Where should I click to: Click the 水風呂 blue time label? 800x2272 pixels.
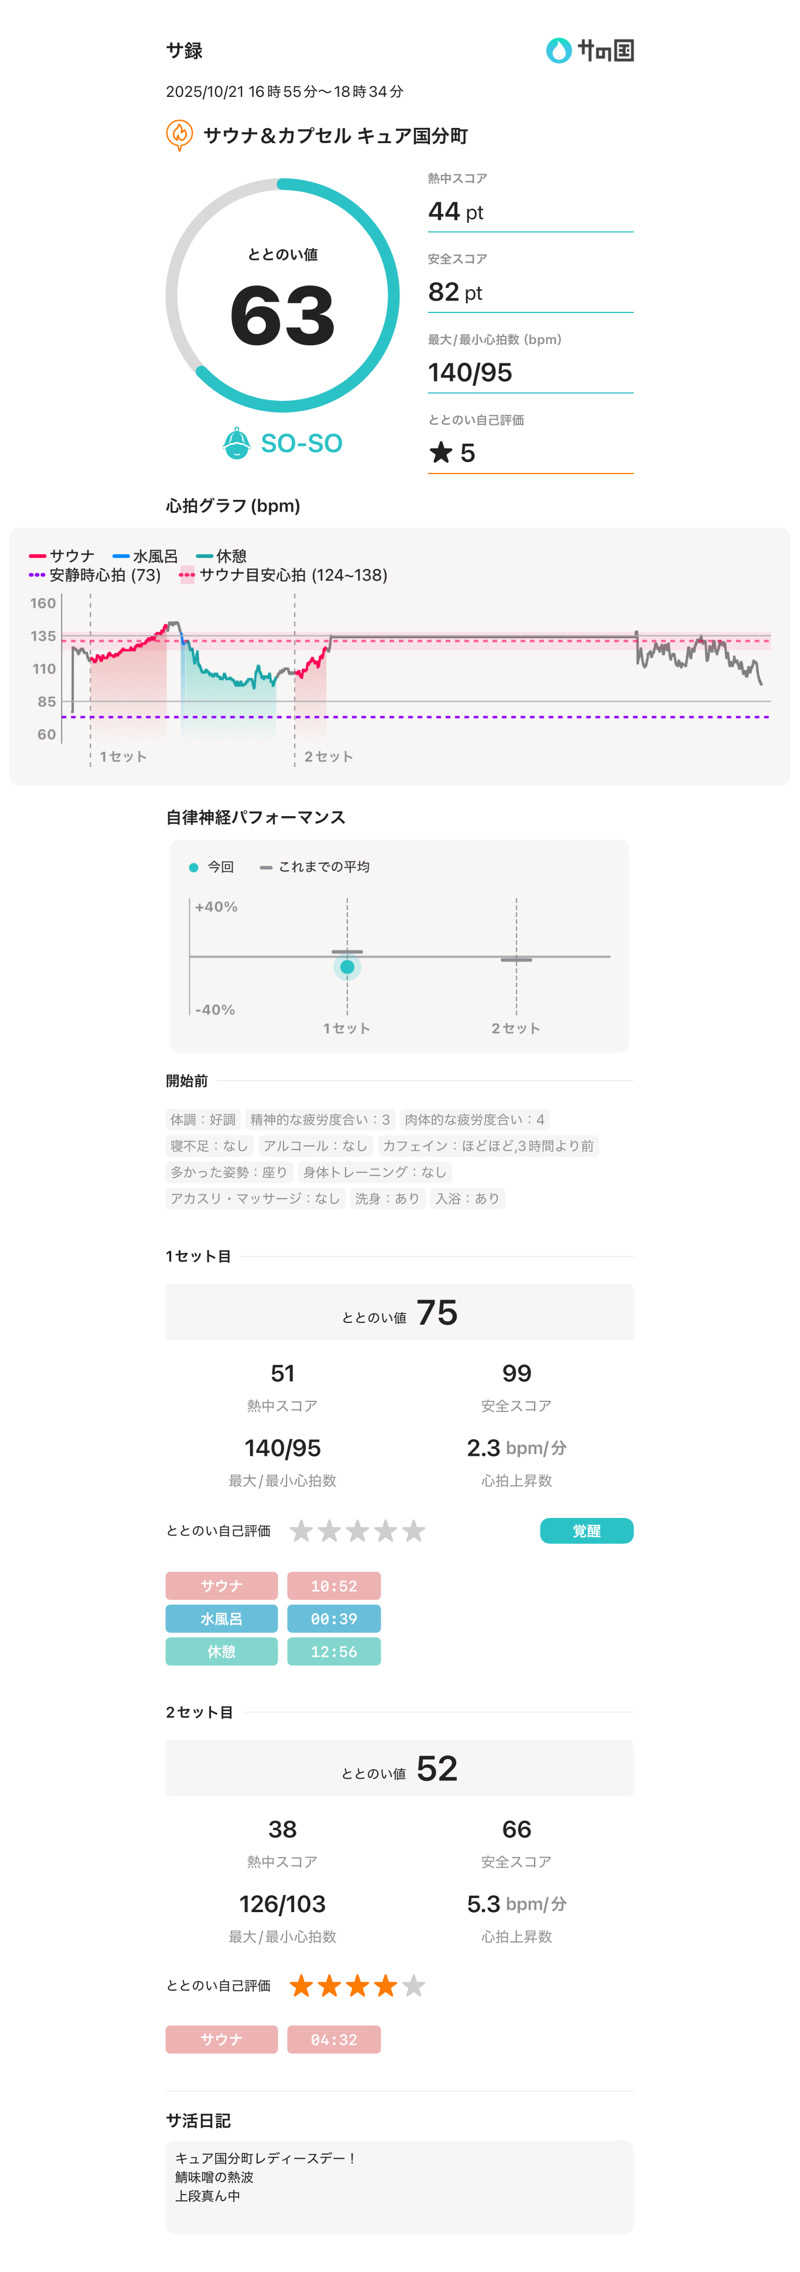point(221,1618)
